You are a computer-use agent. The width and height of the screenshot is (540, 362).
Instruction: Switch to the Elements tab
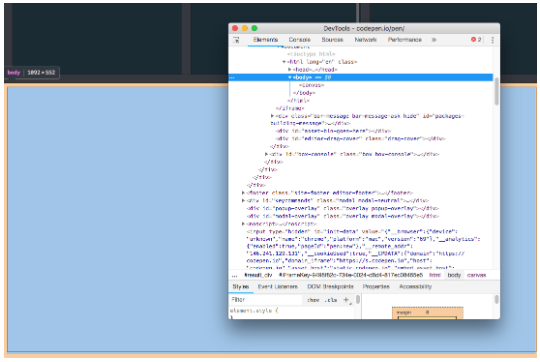point(265,40)
